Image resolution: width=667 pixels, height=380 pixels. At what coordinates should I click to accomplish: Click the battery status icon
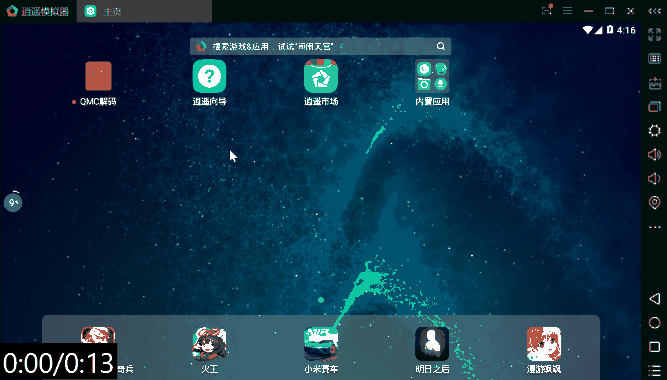point(610,29)
